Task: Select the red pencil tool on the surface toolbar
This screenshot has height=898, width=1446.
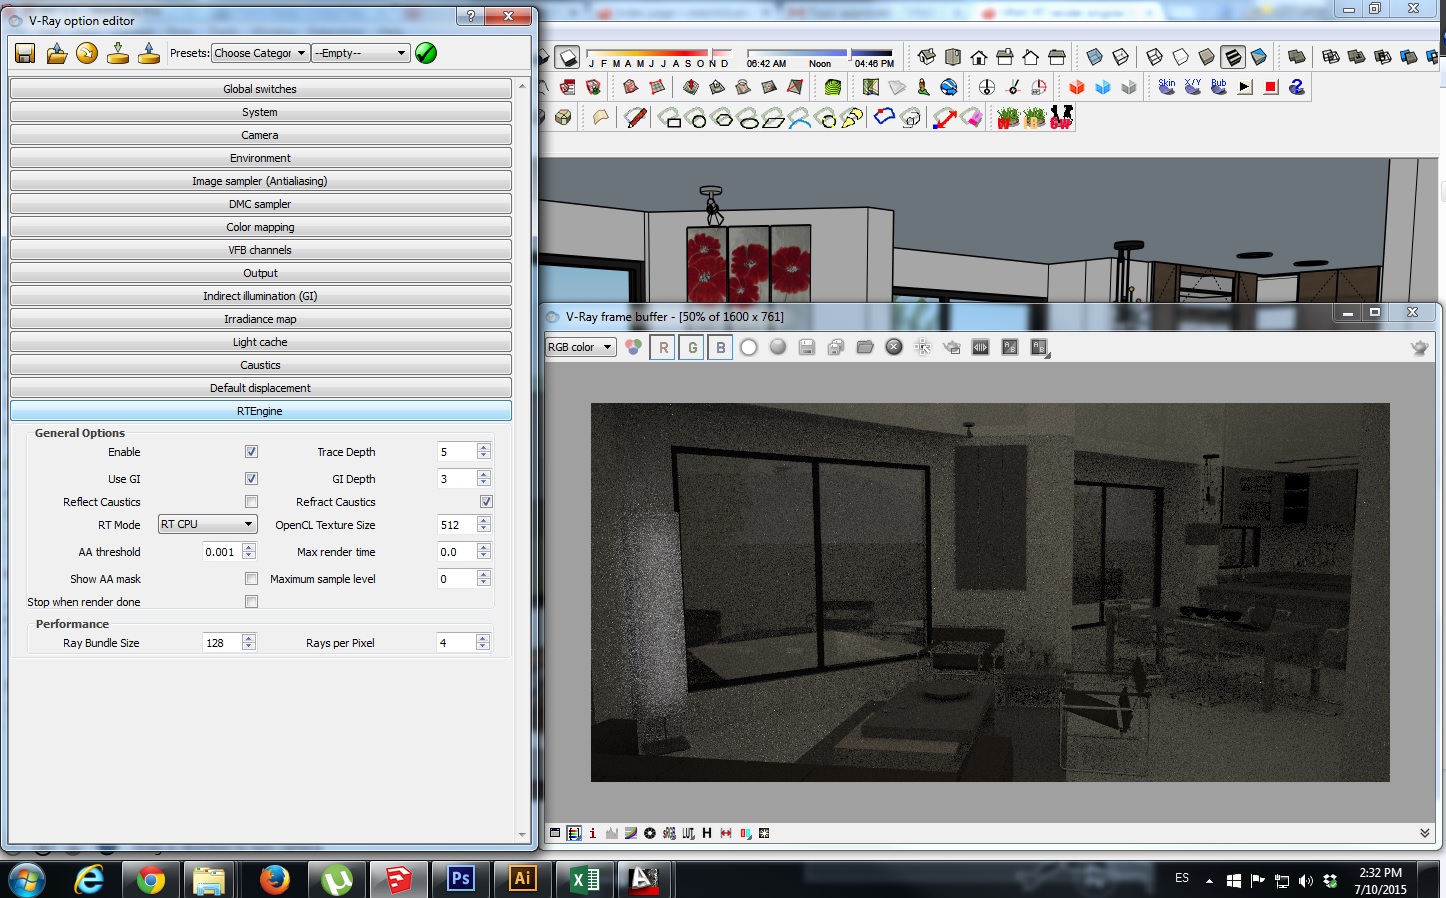Action: tap(635, 118)
